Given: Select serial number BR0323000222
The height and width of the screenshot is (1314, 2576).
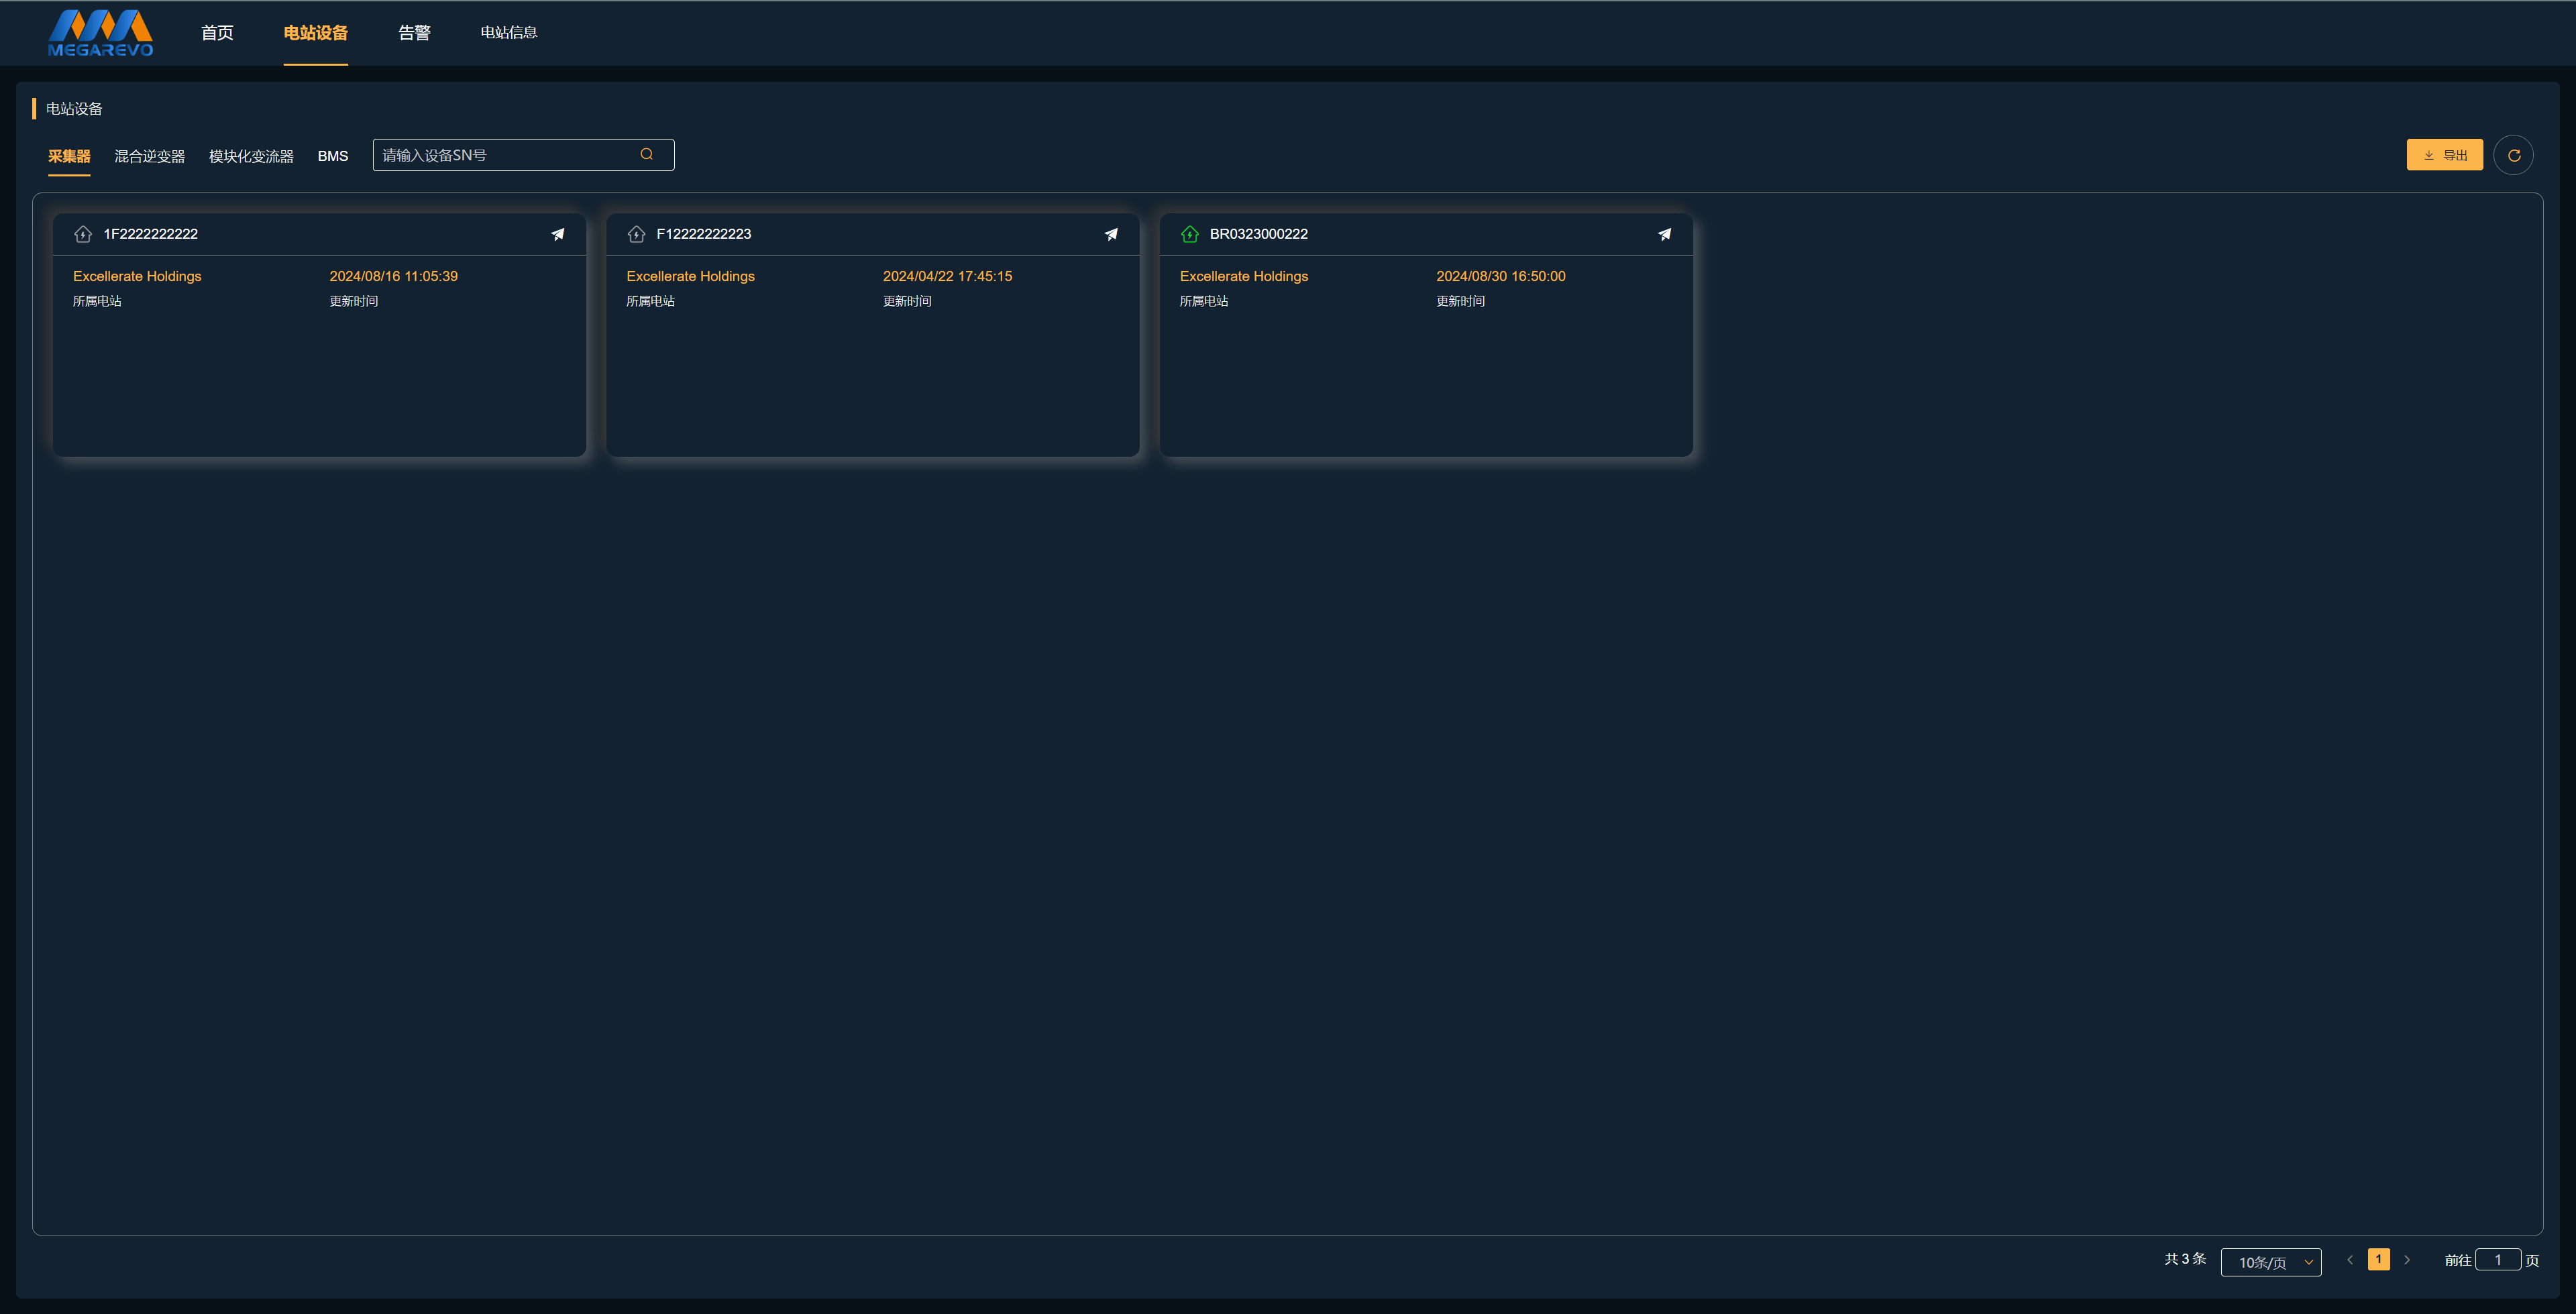Looking at the screenshot, I should coord(1259,234).
